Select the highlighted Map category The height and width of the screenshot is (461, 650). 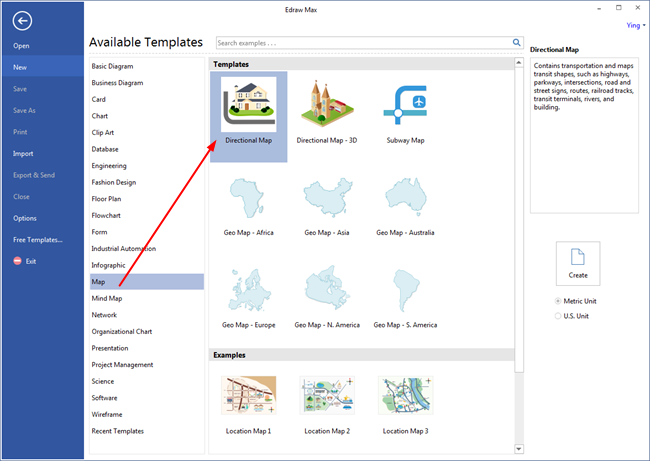pos(147,282)
